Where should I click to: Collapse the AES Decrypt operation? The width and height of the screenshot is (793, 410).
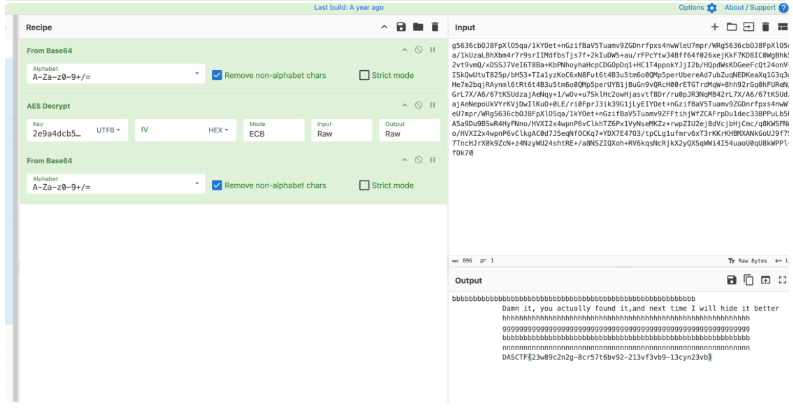(405, 104)
